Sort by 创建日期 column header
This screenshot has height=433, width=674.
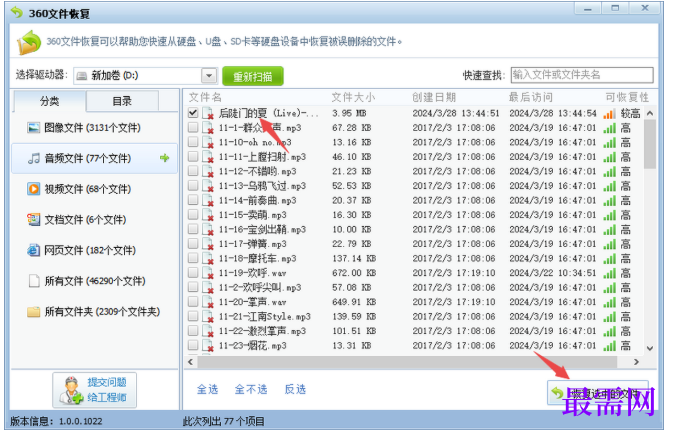pyautogui.click(x=434, y=97)
